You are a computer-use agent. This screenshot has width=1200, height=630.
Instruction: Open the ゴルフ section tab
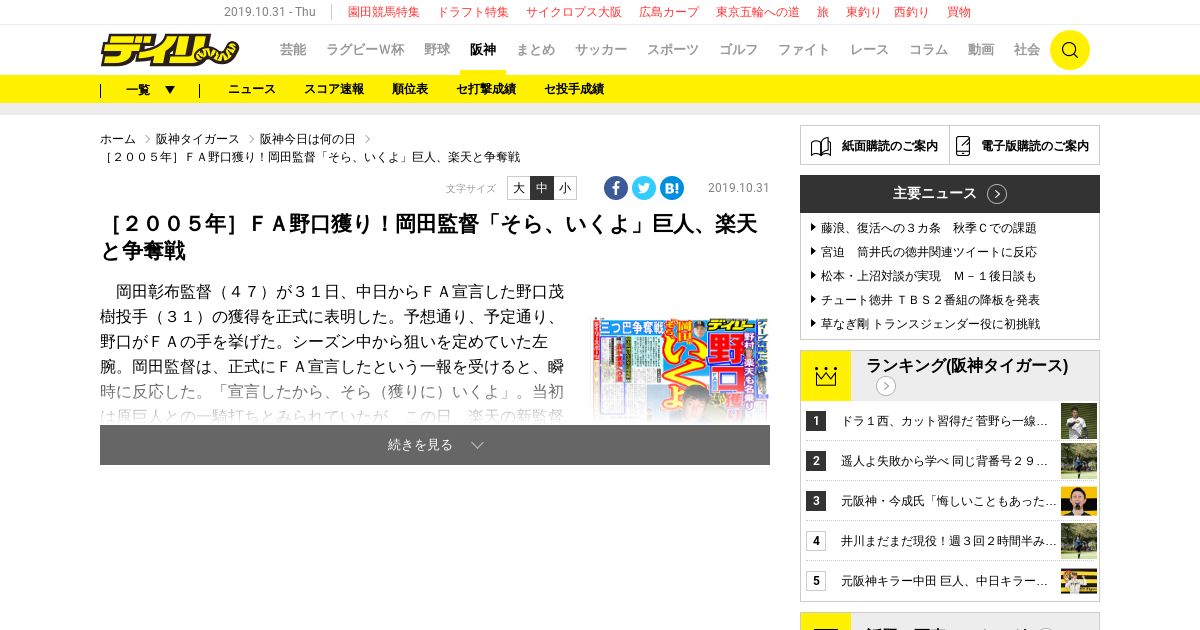pyautogui.click(x=739, y=49)
